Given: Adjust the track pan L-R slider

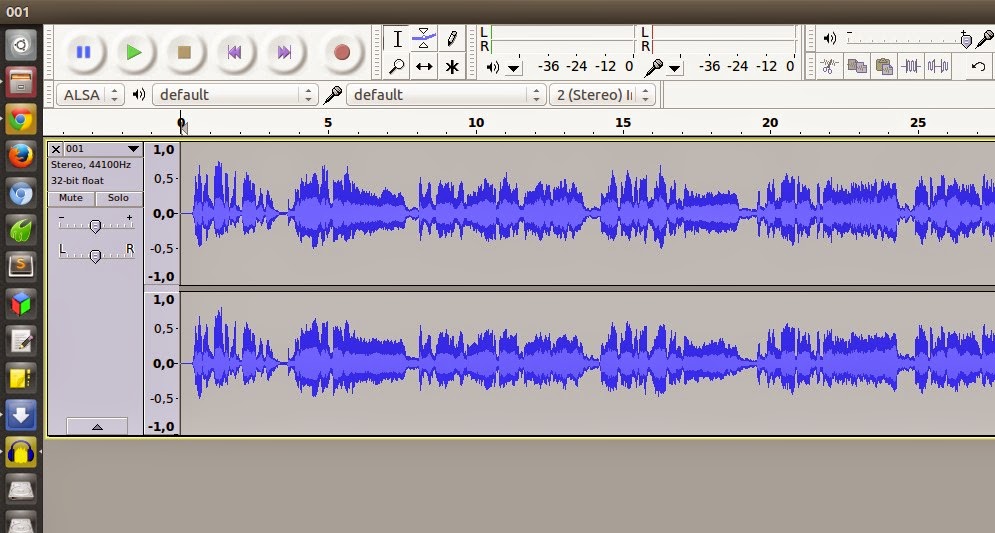Looking at the screenshot, I should coord(95,255).
